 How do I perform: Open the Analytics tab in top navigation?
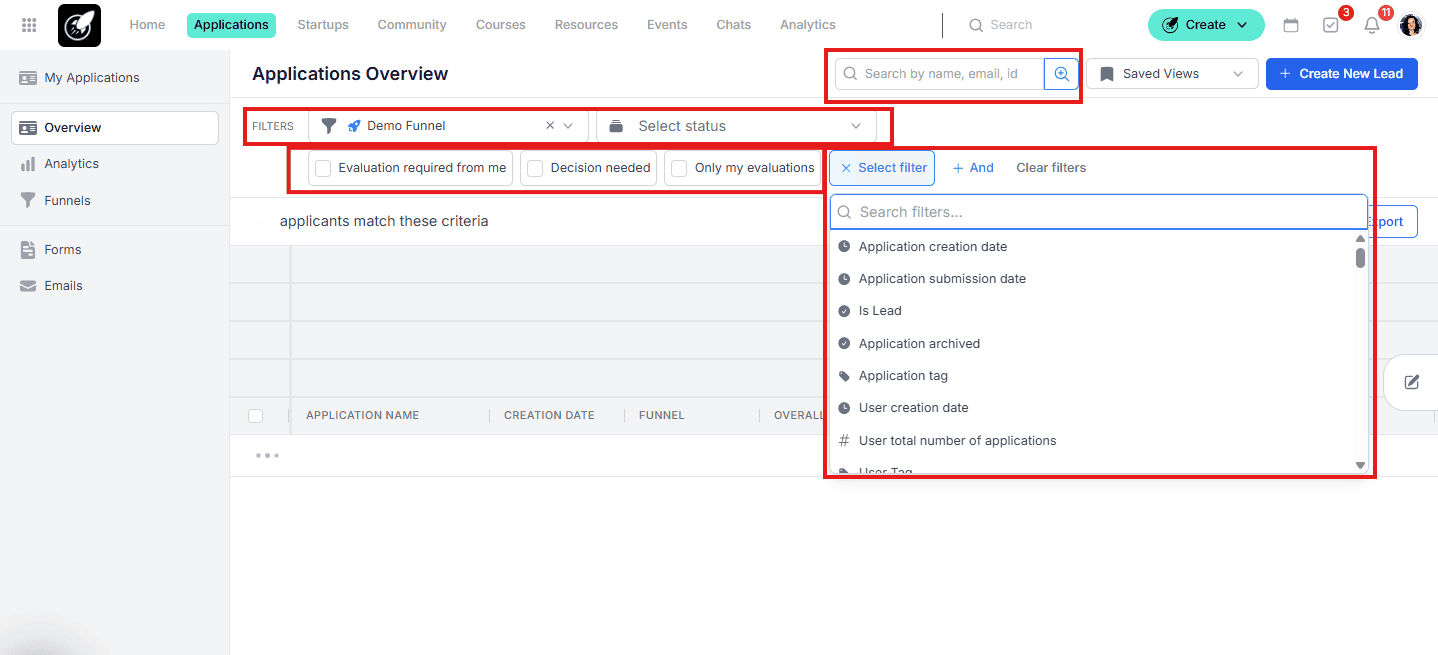click(x=808, y=25)
